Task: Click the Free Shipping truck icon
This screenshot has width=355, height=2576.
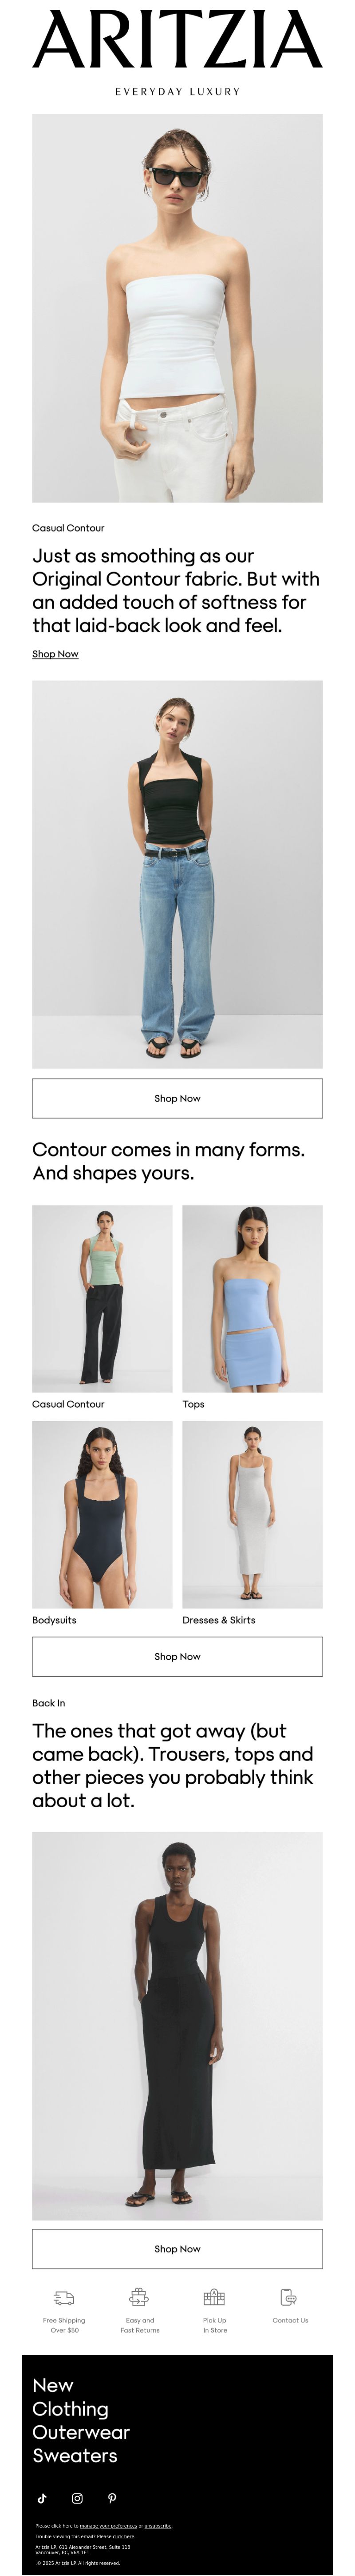Action: [64, 2297]
